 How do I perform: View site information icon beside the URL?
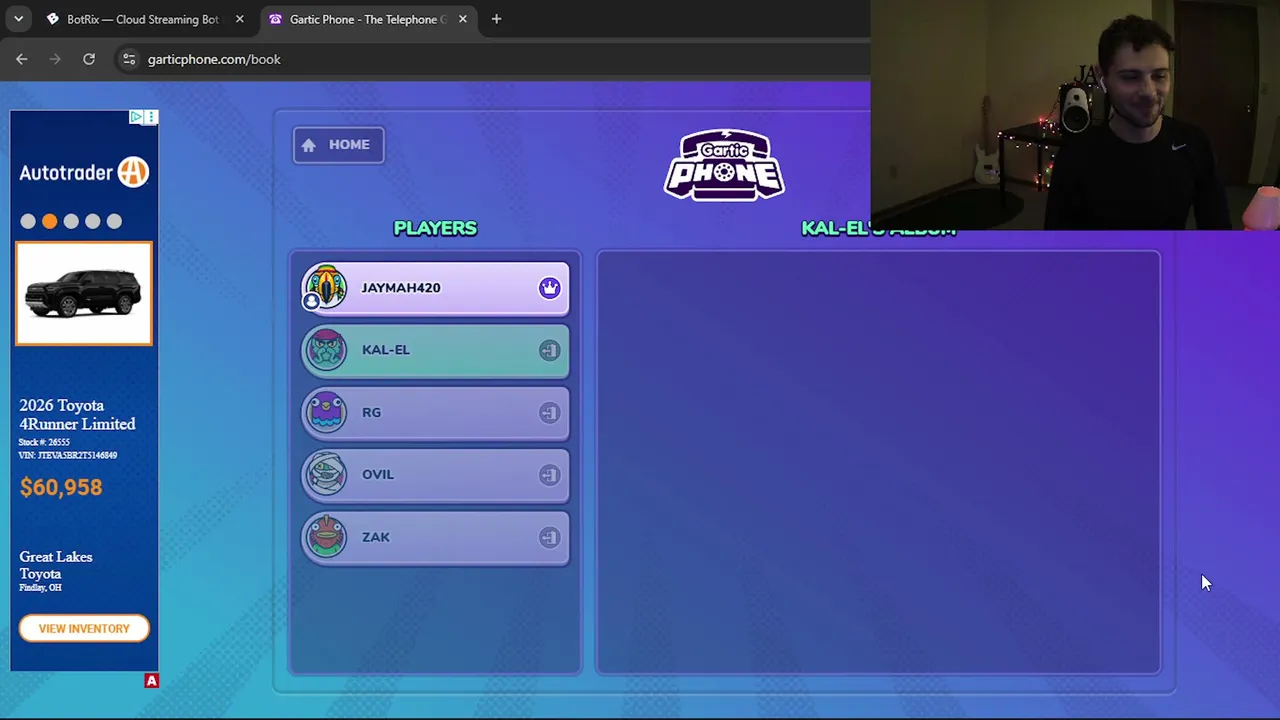[x=128, y=59]
